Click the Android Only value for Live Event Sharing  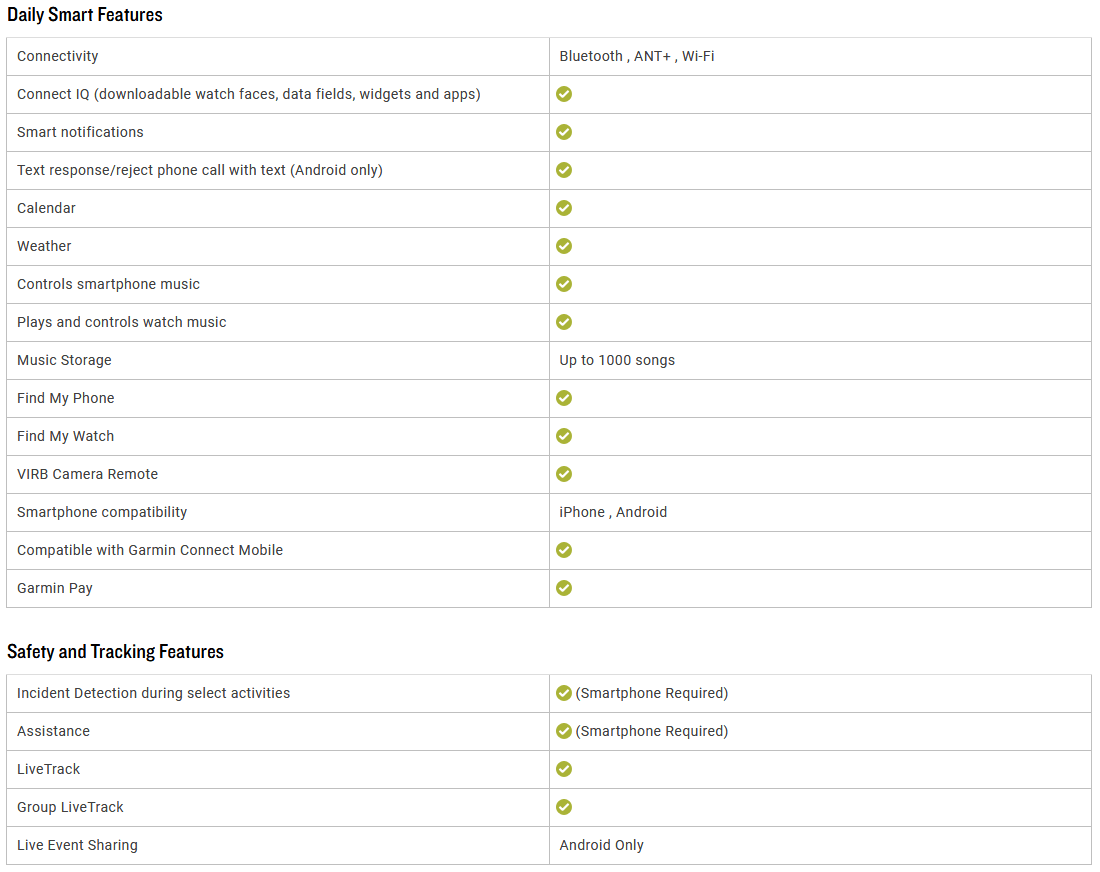[601, 845]
